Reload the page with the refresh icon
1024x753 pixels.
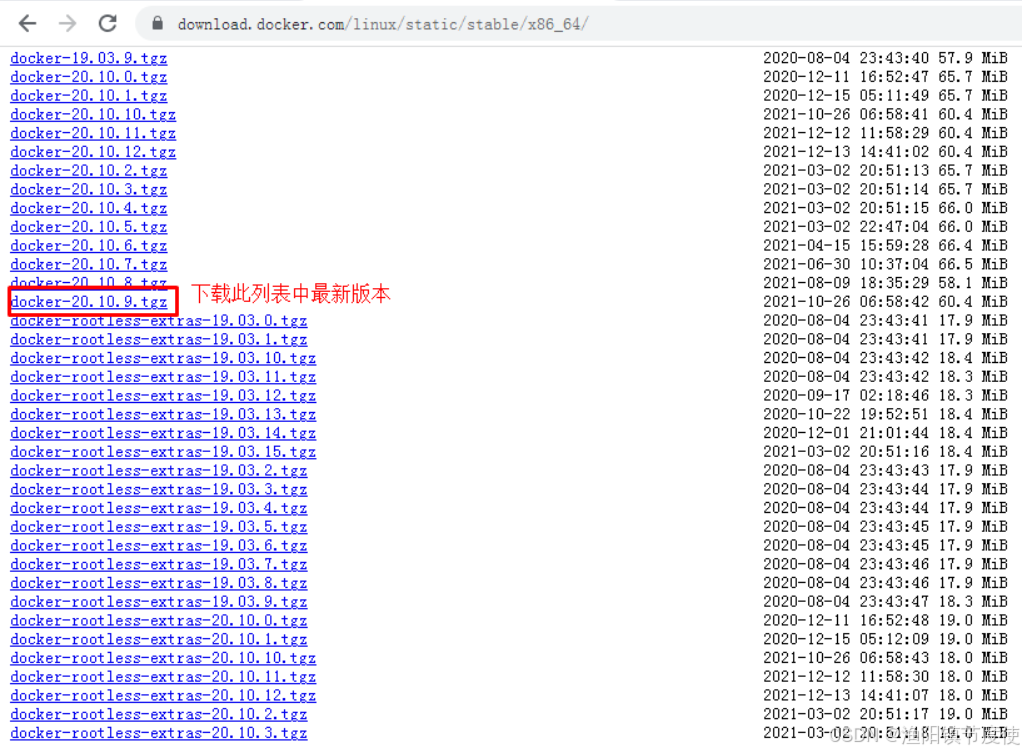click(x=108, y=24)
